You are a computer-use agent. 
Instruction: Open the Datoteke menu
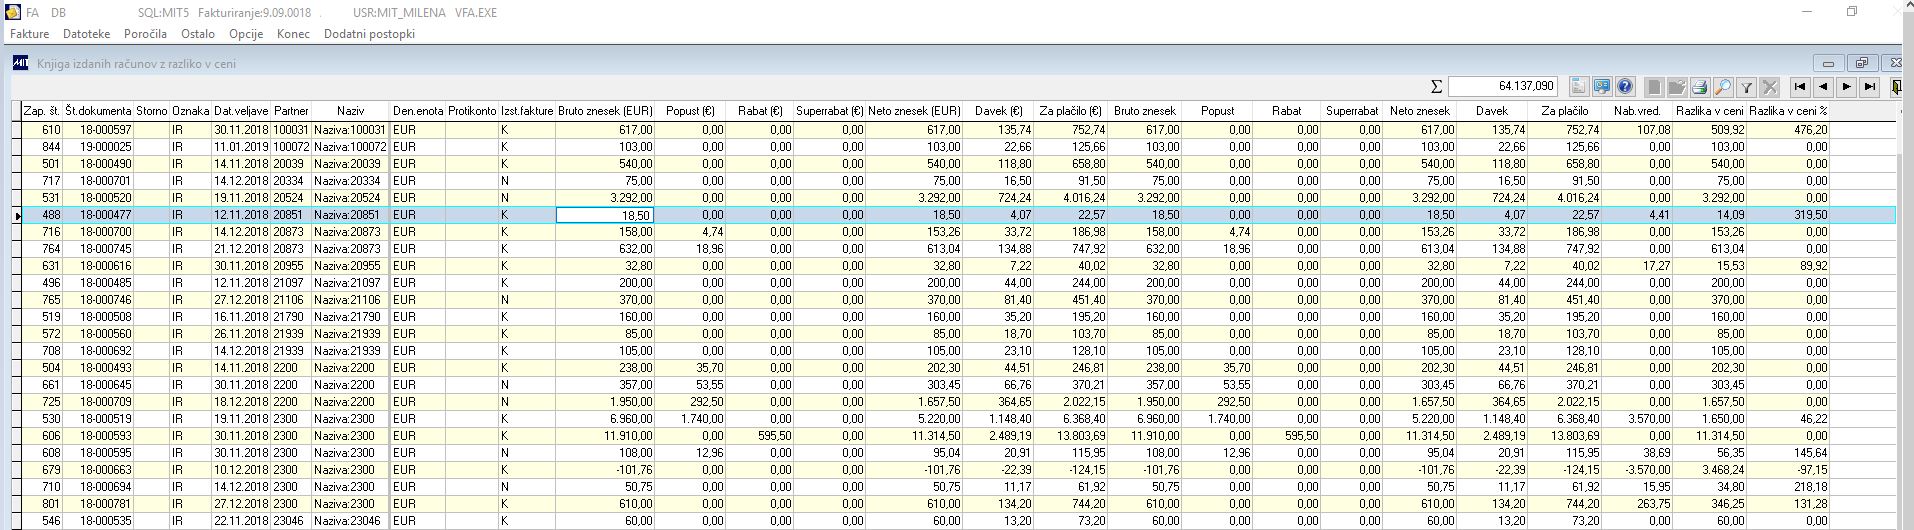pos(86,34)
